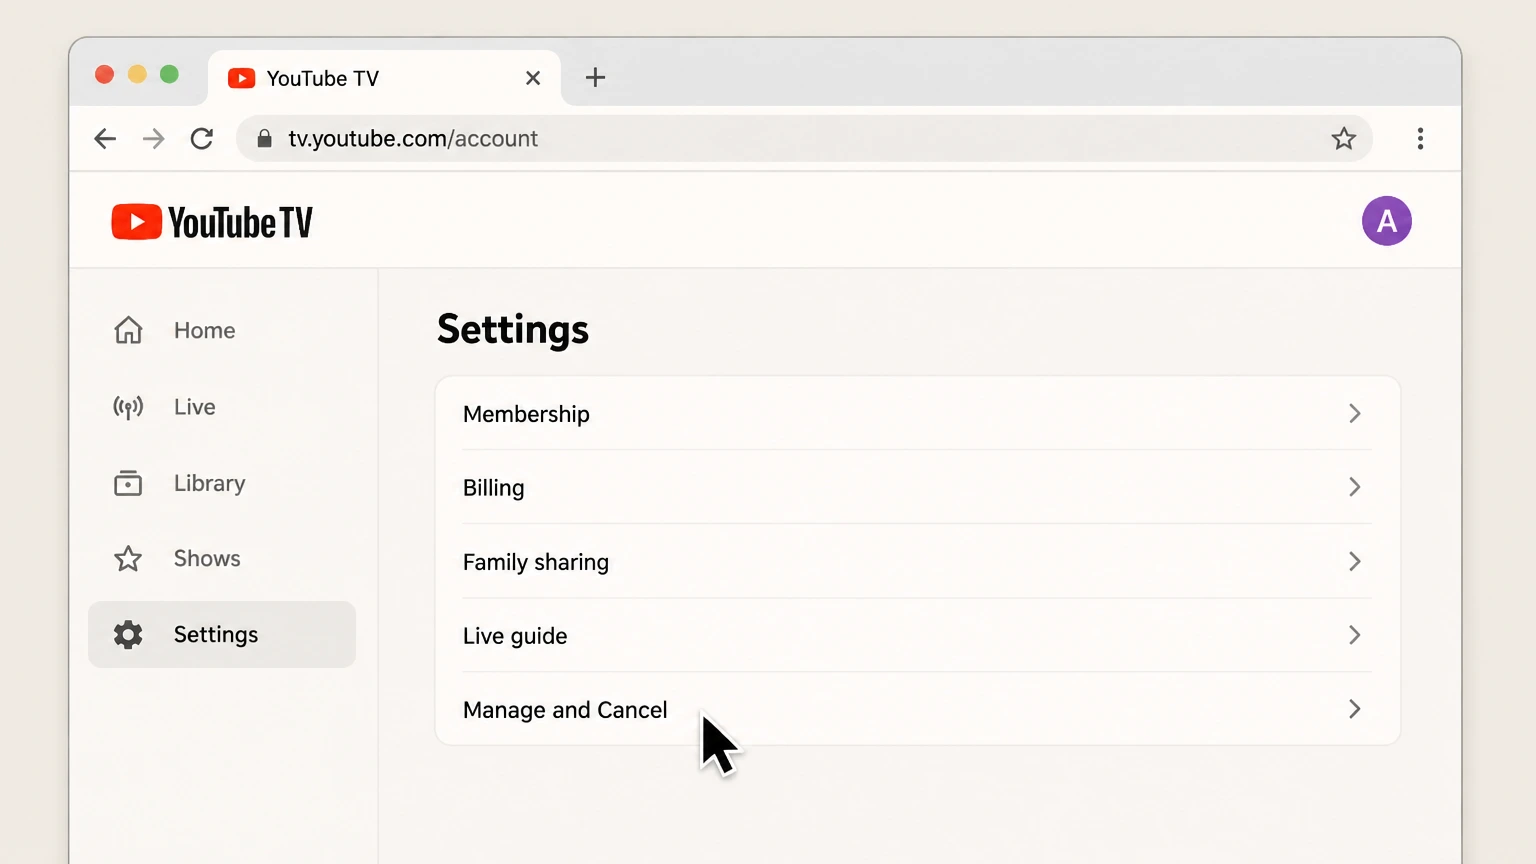Open the Live guide row

(917, 635)
